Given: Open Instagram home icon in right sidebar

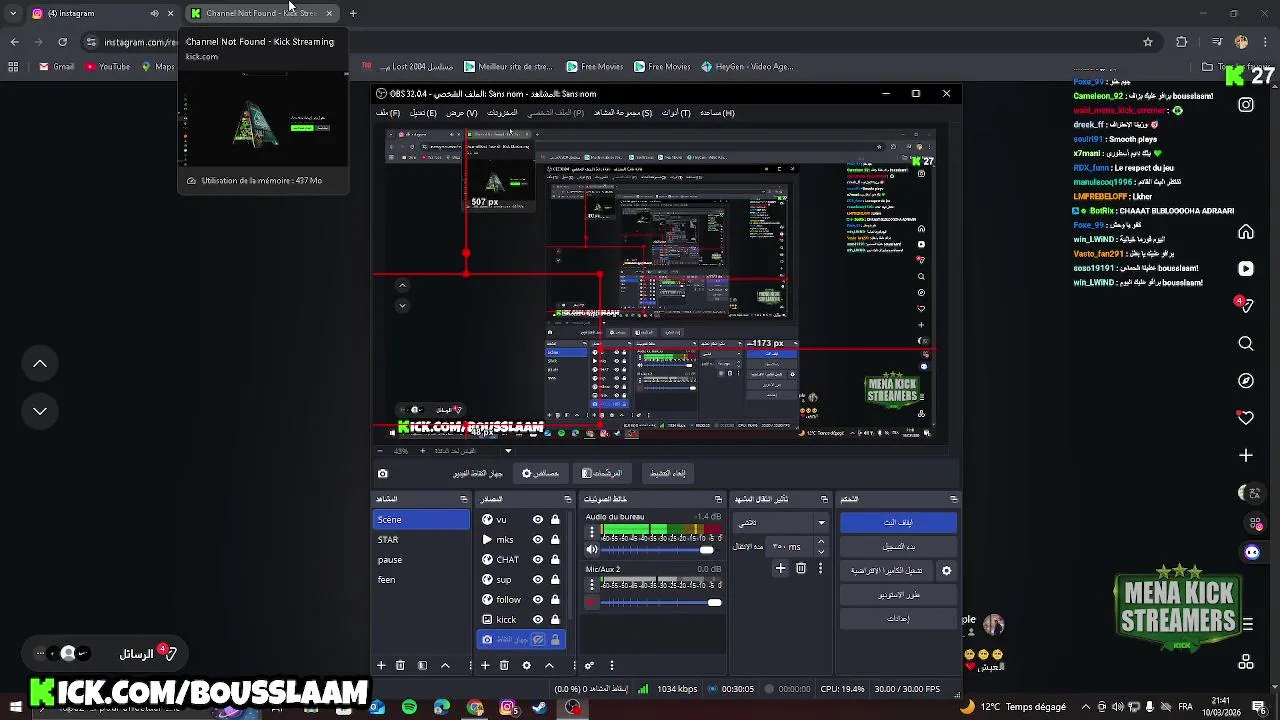Looking at the screenshot, I should point(1246,232).
